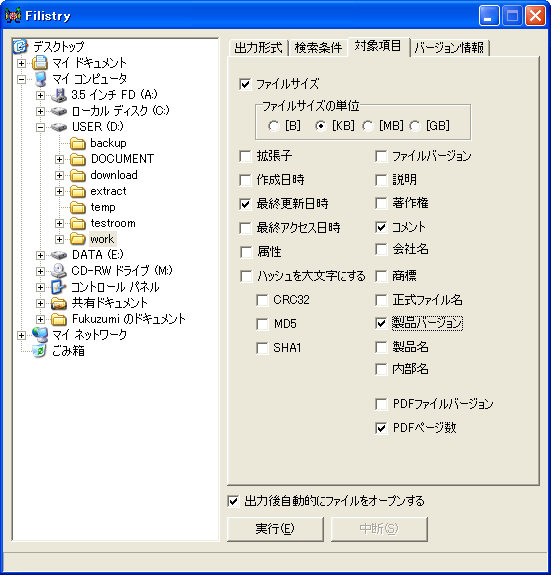
Task: Close the Filistry window
Action: pyautogui.click(x=535, y=16)
